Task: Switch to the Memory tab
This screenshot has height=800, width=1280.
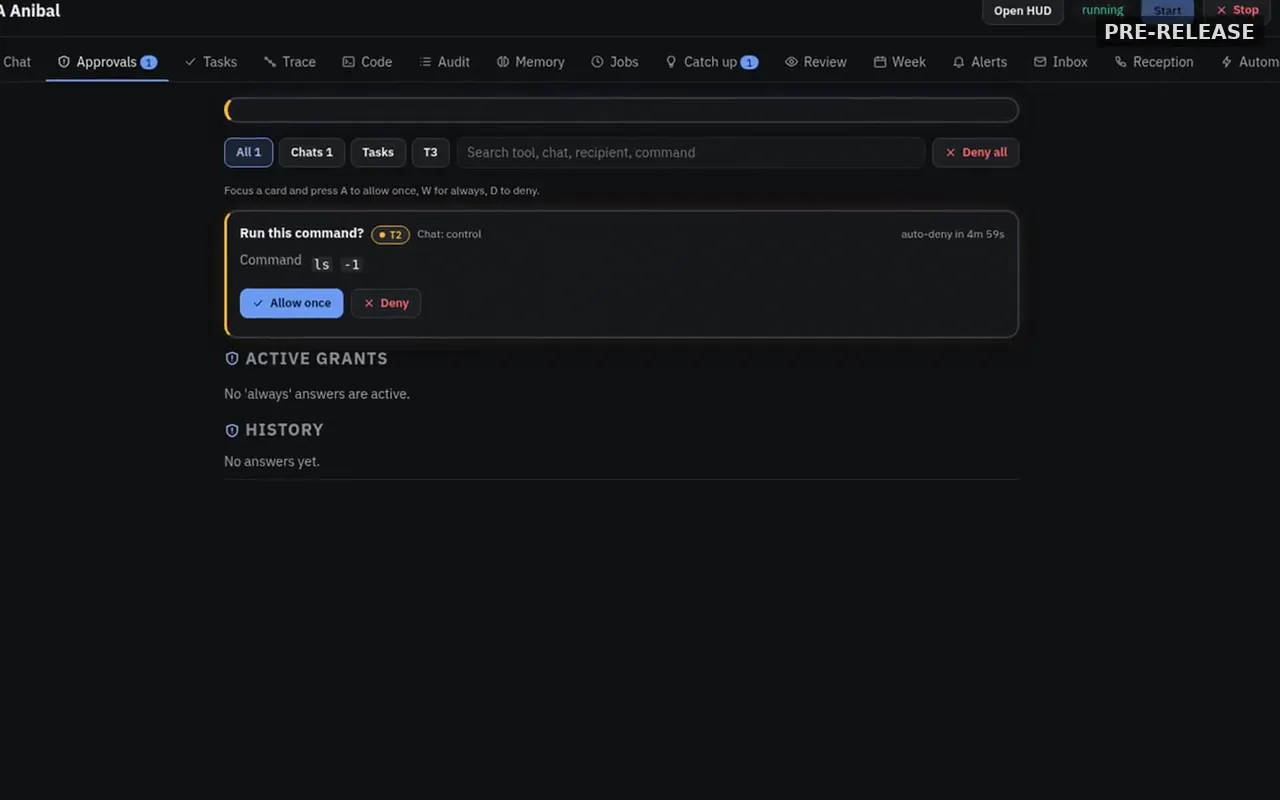Action: (531, 62)
